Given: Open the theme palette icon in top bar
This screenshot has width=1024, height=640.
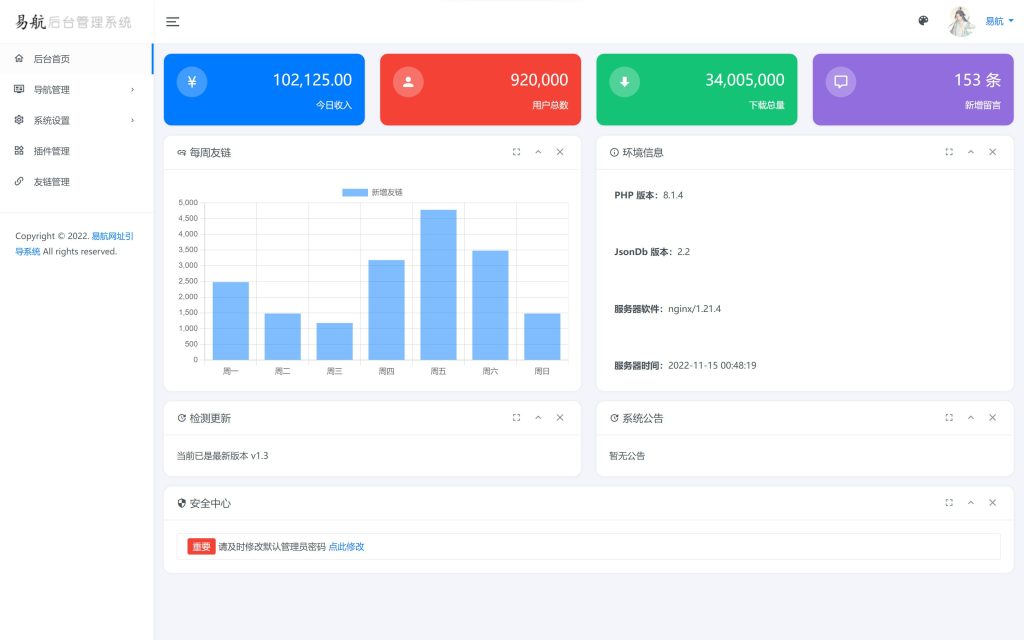Looking at the screenshot, I should (x=922, y=21).
